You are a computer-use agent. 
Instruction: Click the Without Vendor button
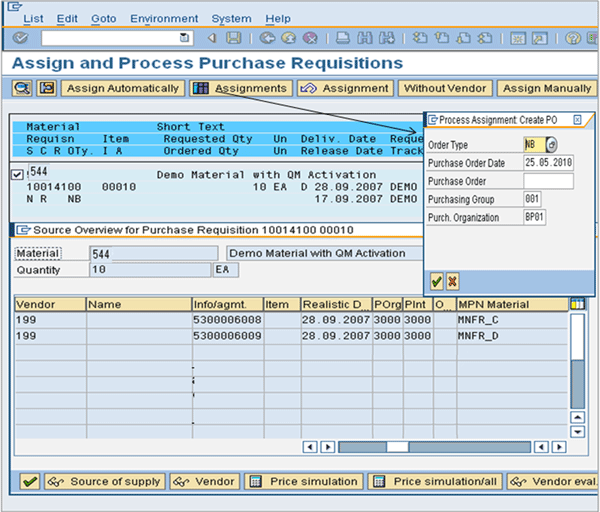(445, 88)
